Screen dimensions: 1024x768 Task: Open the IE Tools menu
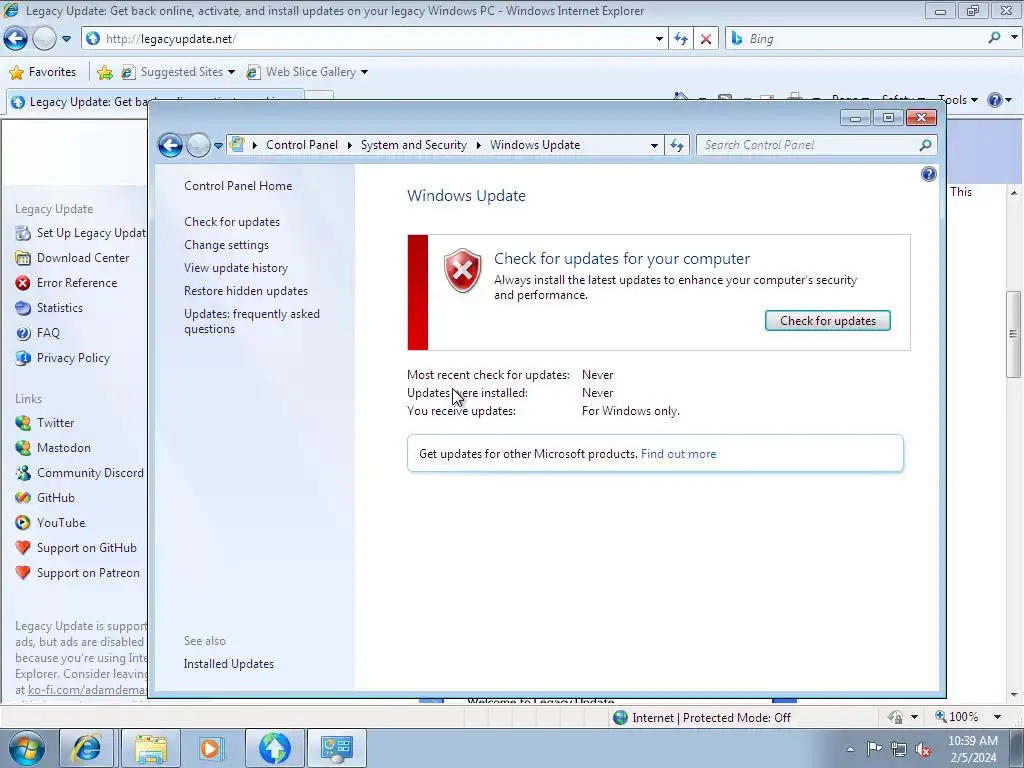coord(957,100)
